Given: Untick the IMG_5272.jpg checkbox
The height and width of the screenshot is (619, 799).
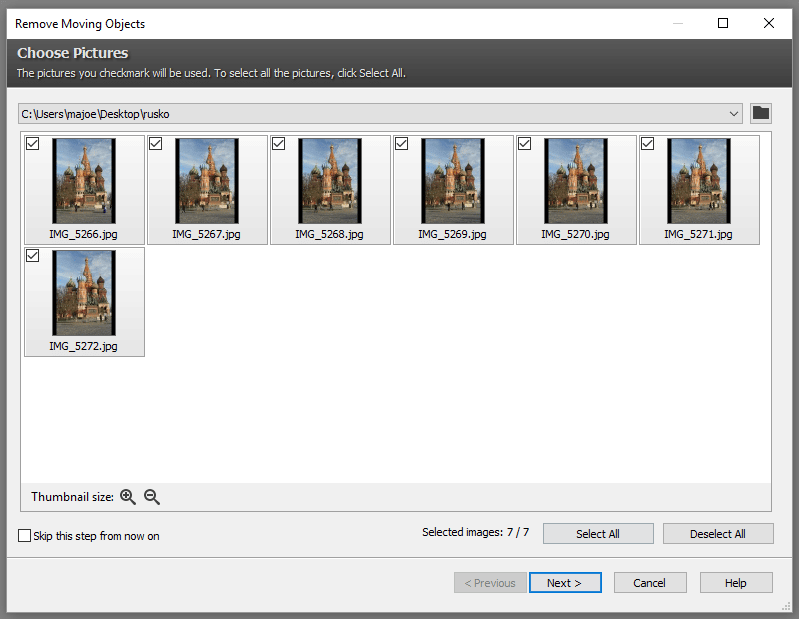Looking at the screenshot, I should [33, 255].
